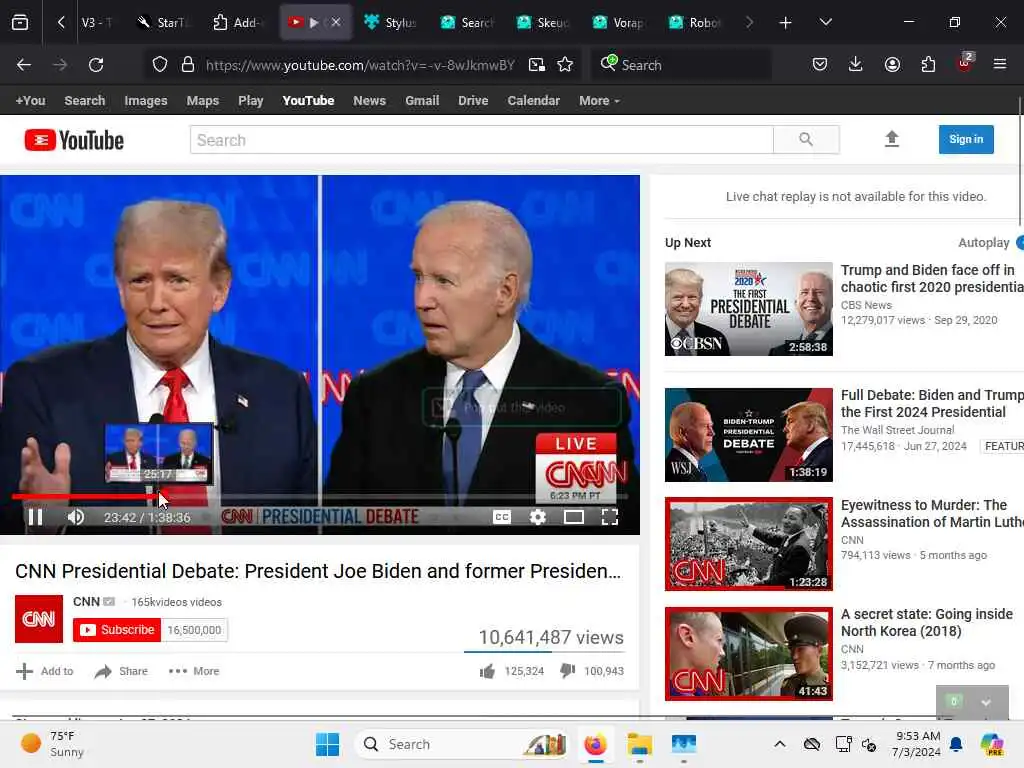Viewport: 1024px width, 768px height.
Task: Enter fullscreen video mode
Action: [x=609, y=517]
